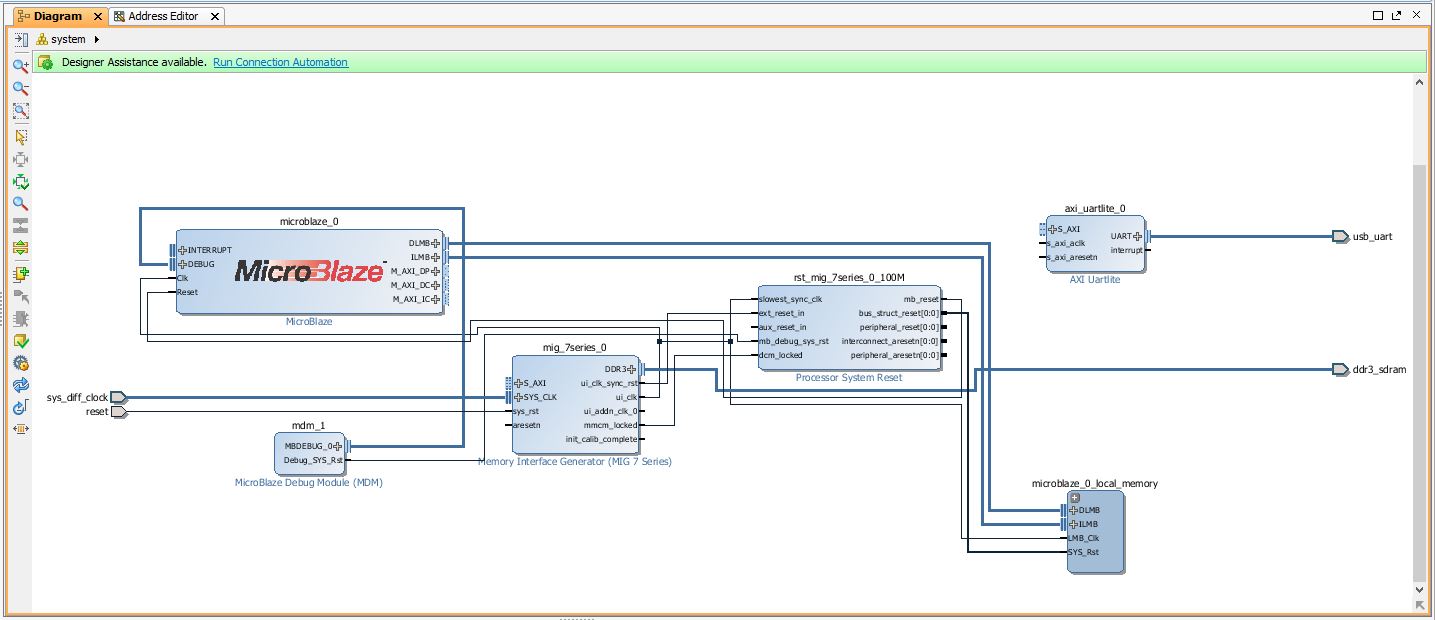Close the Diagram tab
The width and height of the screenshot is (1435, 620).
pyautogui.click(x=98, y=17)
